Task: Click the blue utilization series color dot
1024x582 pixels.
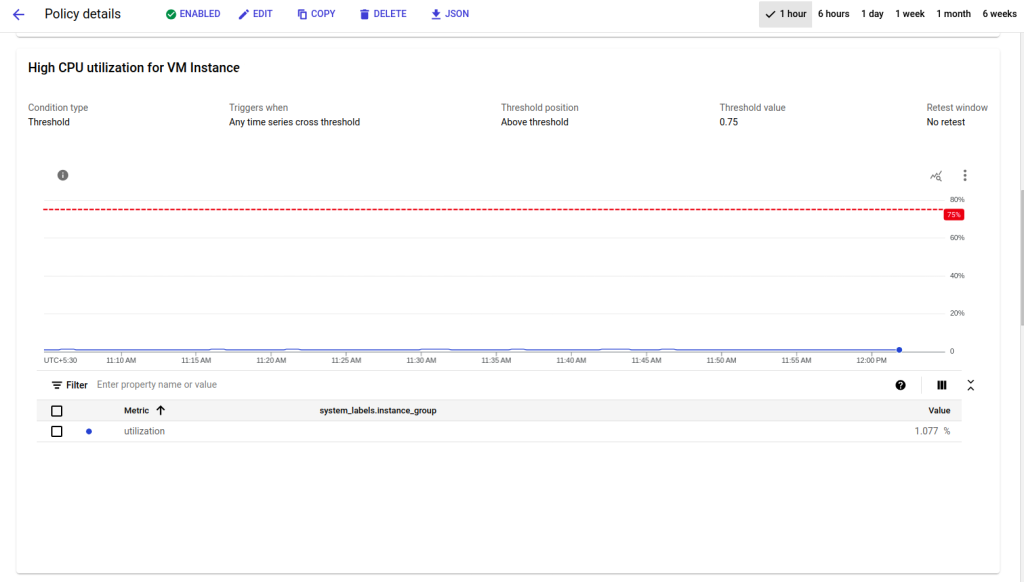Action: pos(89,431)
